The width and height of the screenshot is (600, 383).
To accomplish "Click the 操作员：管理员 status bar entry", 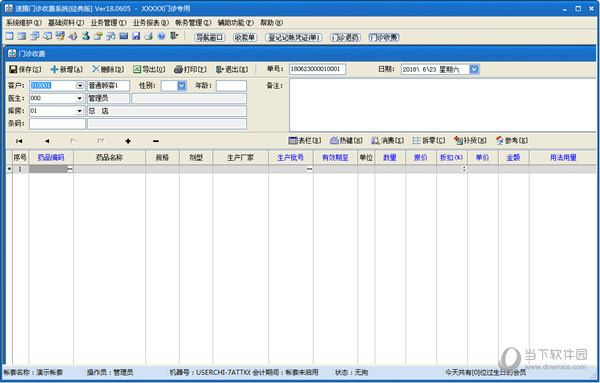I will point(110,372).
